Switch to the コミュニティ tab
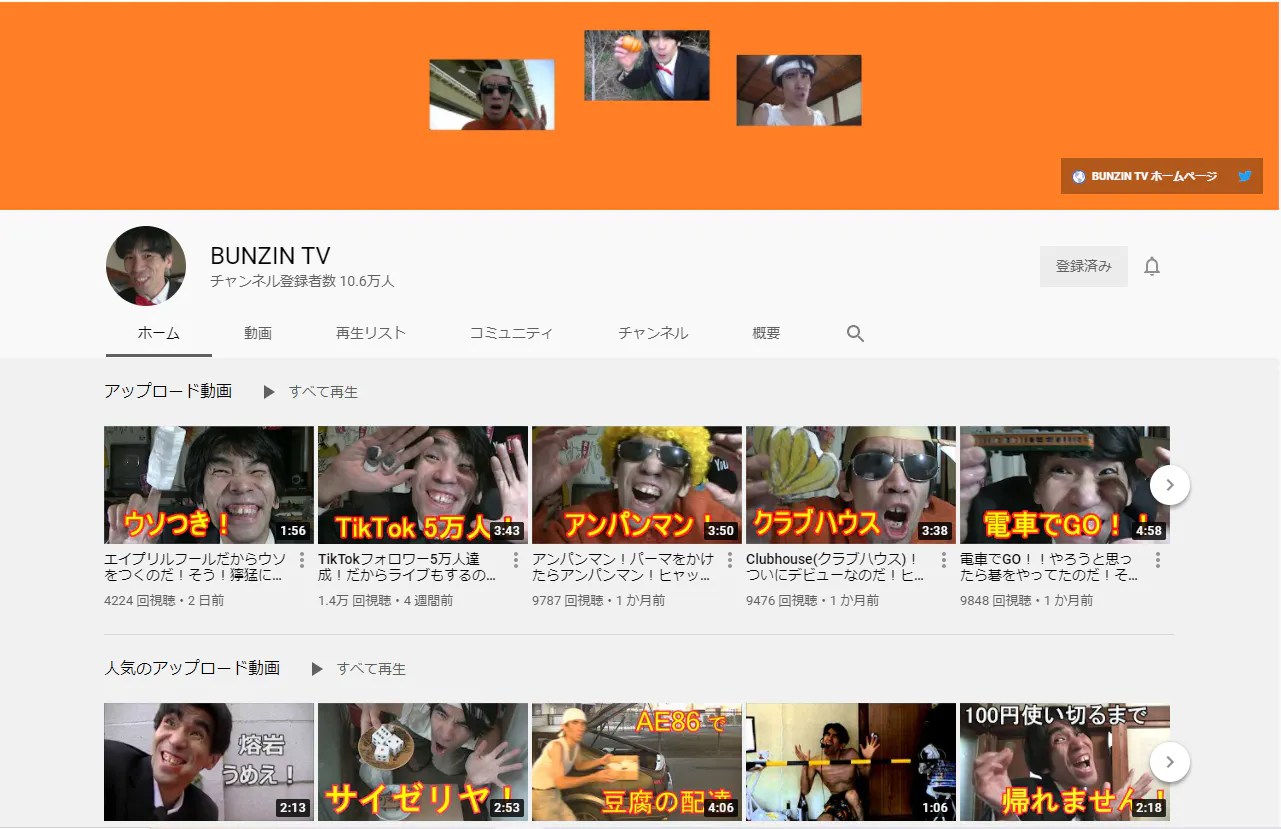This screenshot has height=829, width=1281. [x=511, y=333]
